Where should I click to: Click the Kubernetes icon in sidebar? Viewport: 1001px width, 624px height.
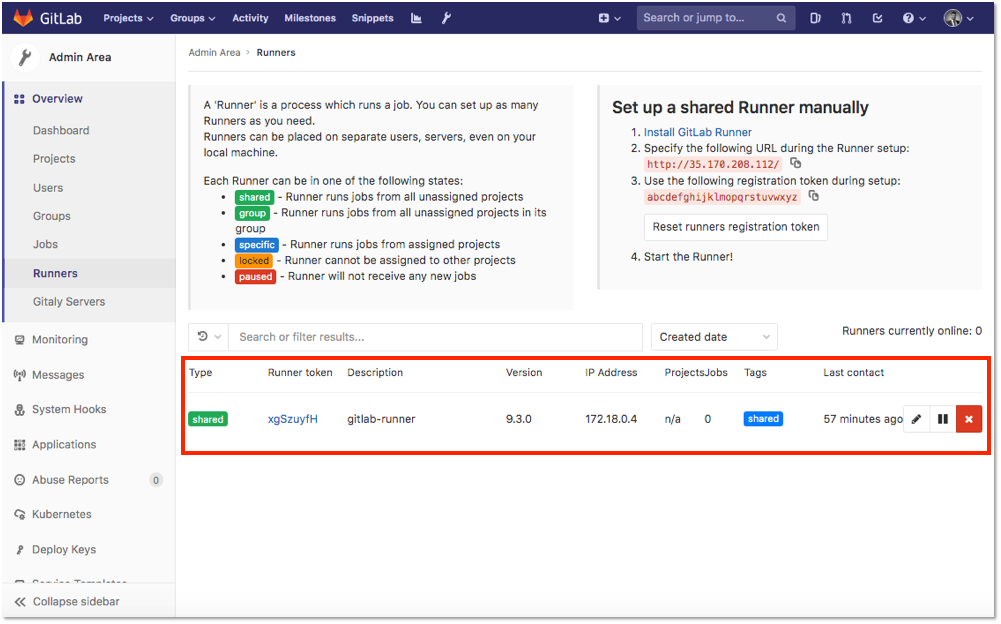[20, 514]
